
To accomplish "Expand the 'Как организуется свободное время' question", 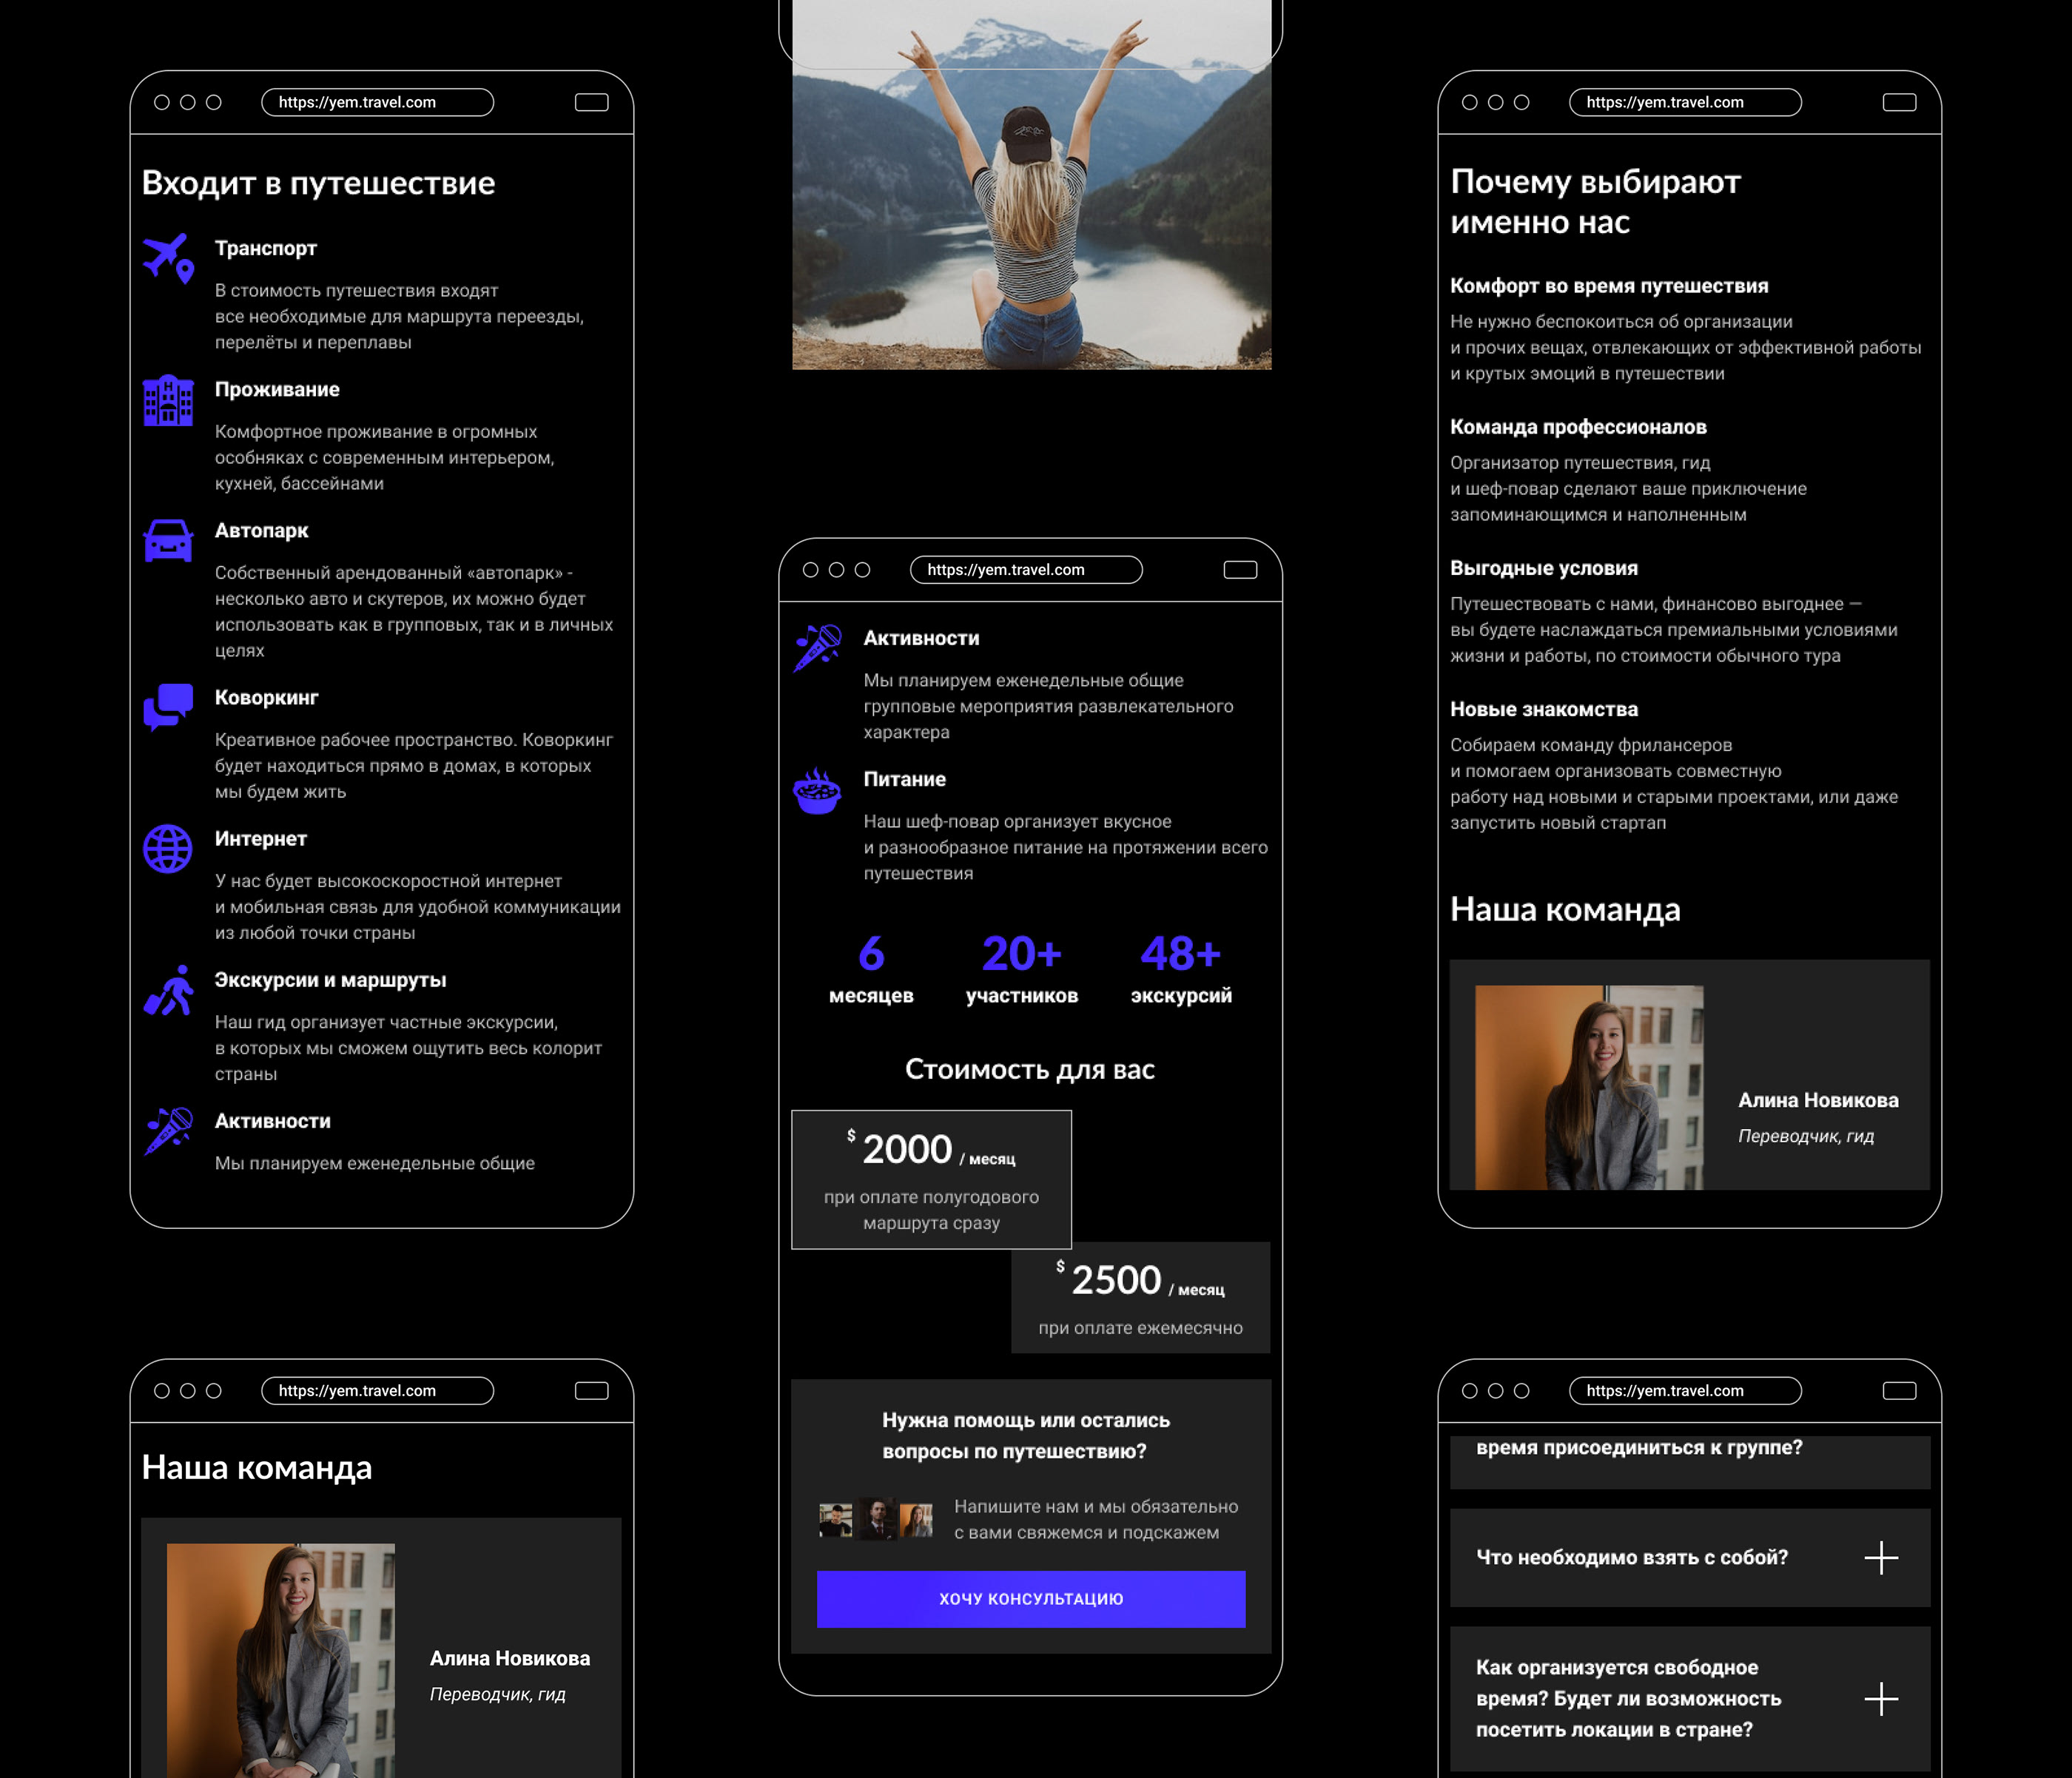I will pyautogui.click(x=1880, y=1698).
